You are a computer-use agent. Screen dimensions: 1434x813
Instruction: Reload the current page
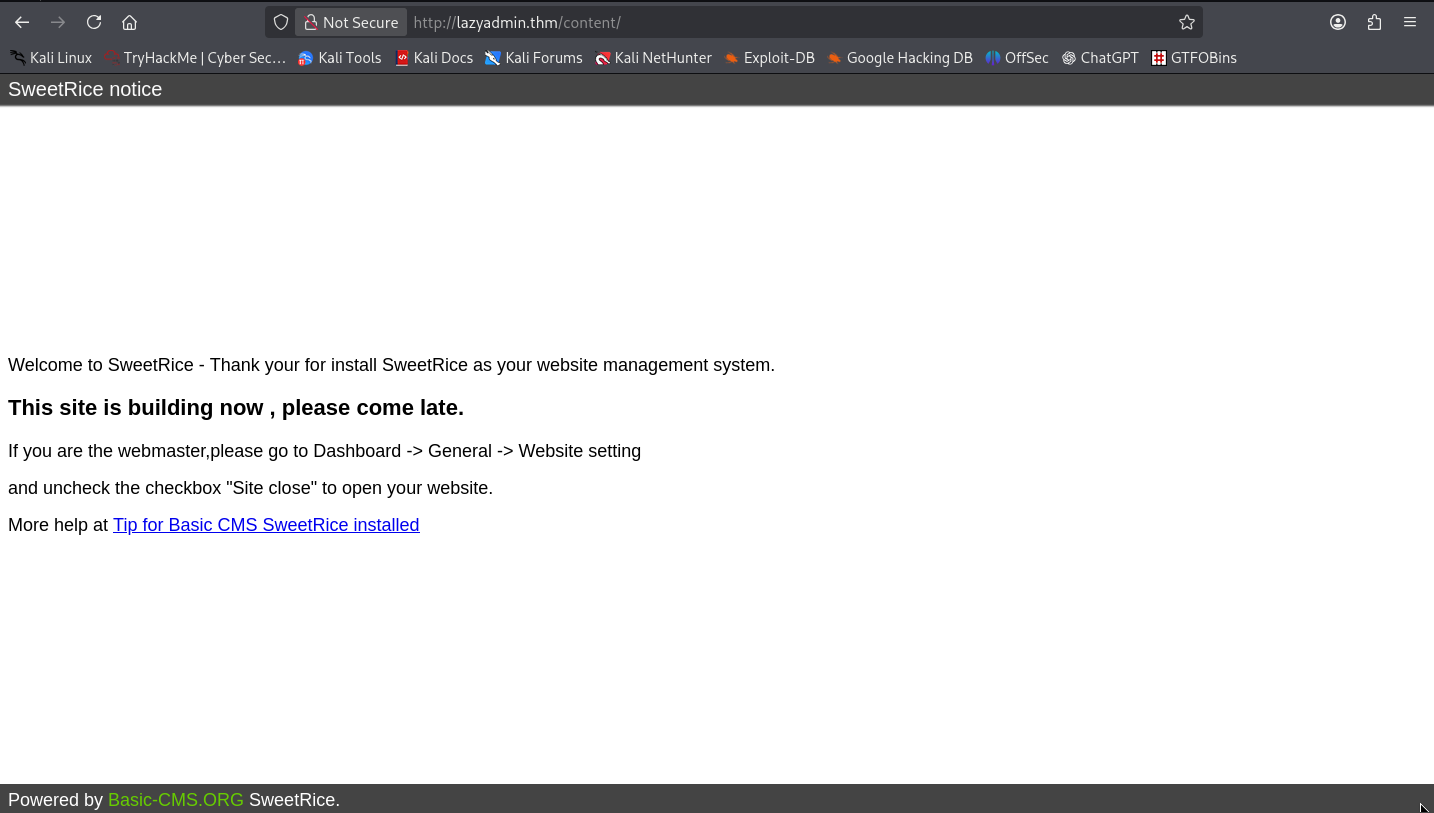click(94, 22)
